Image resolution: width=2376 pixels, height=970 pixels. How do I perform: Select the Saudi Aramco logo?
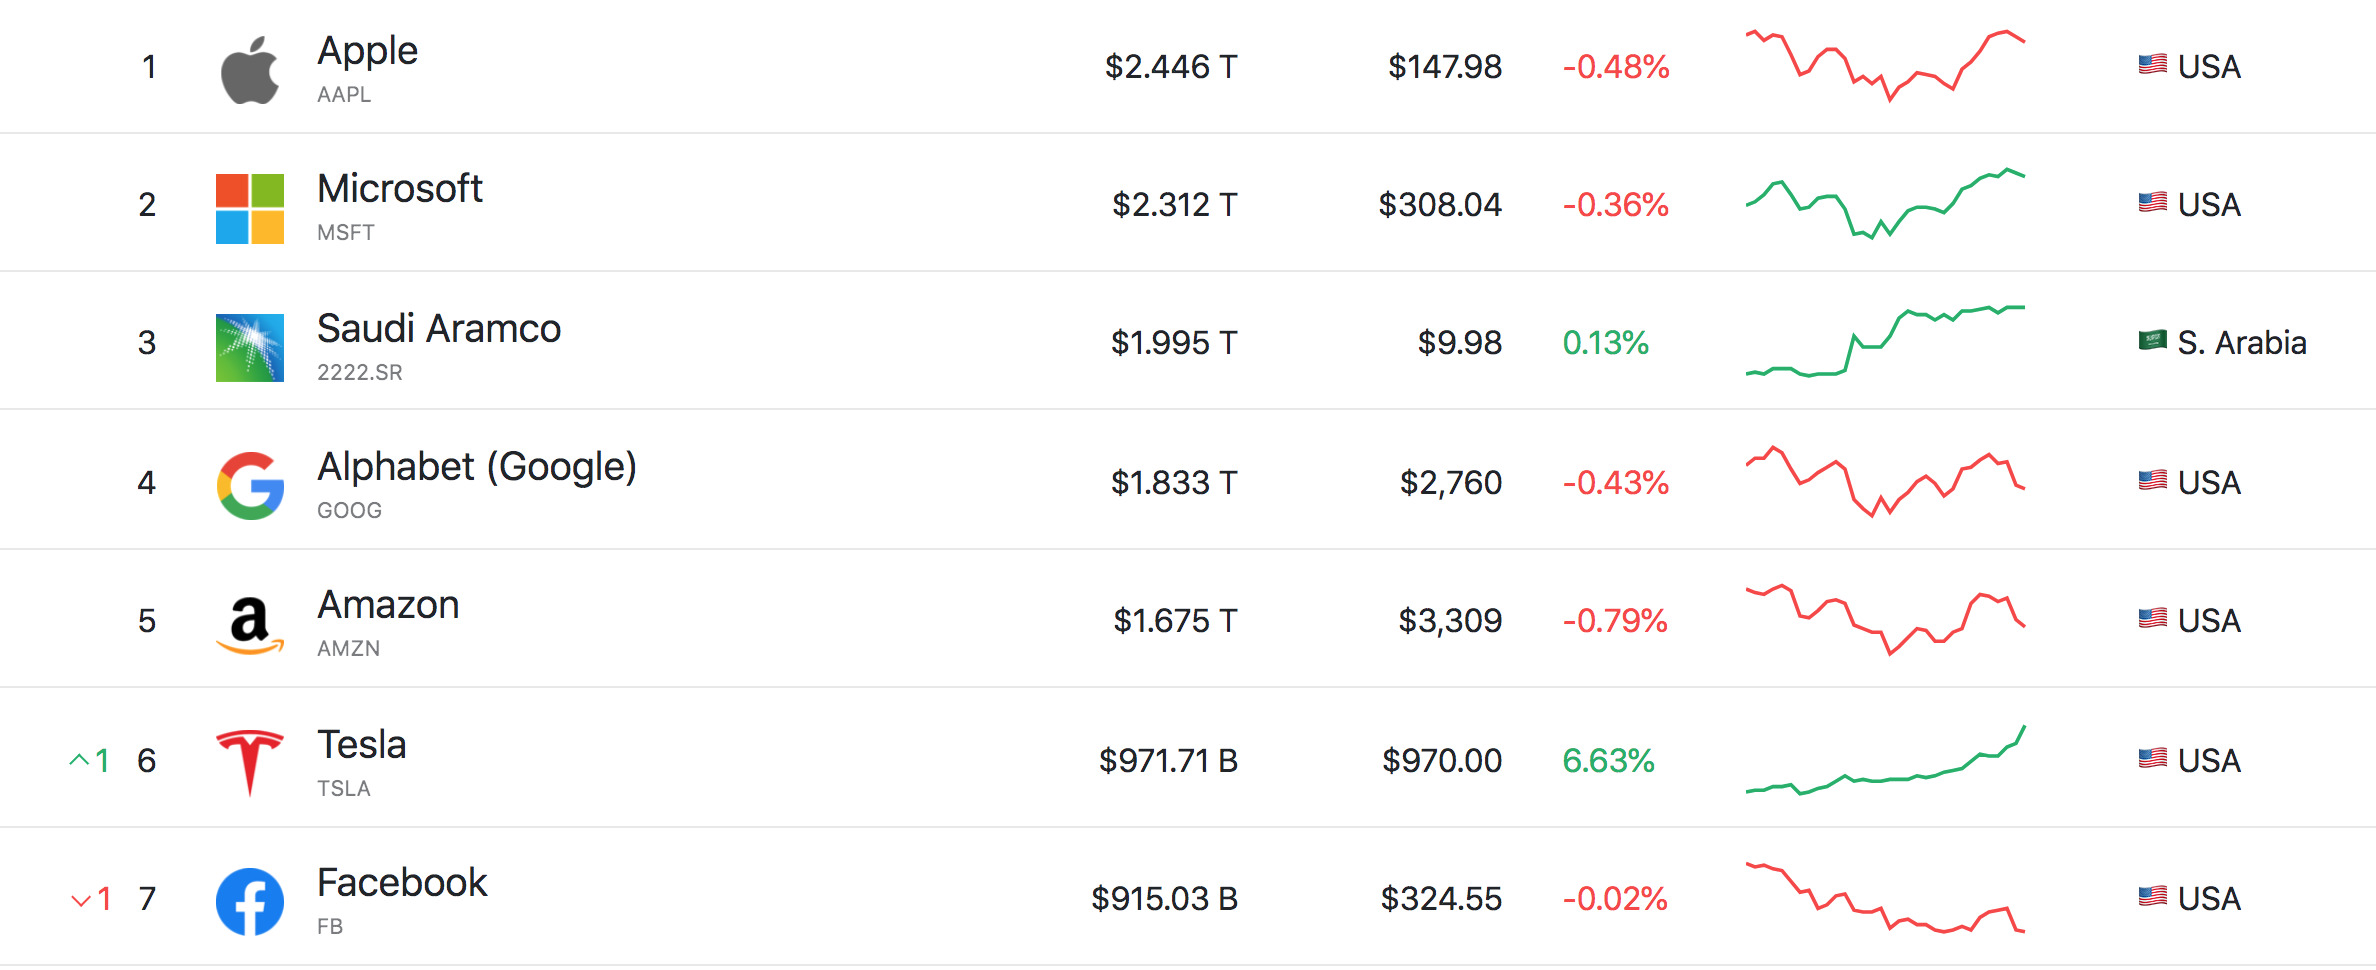250,347
